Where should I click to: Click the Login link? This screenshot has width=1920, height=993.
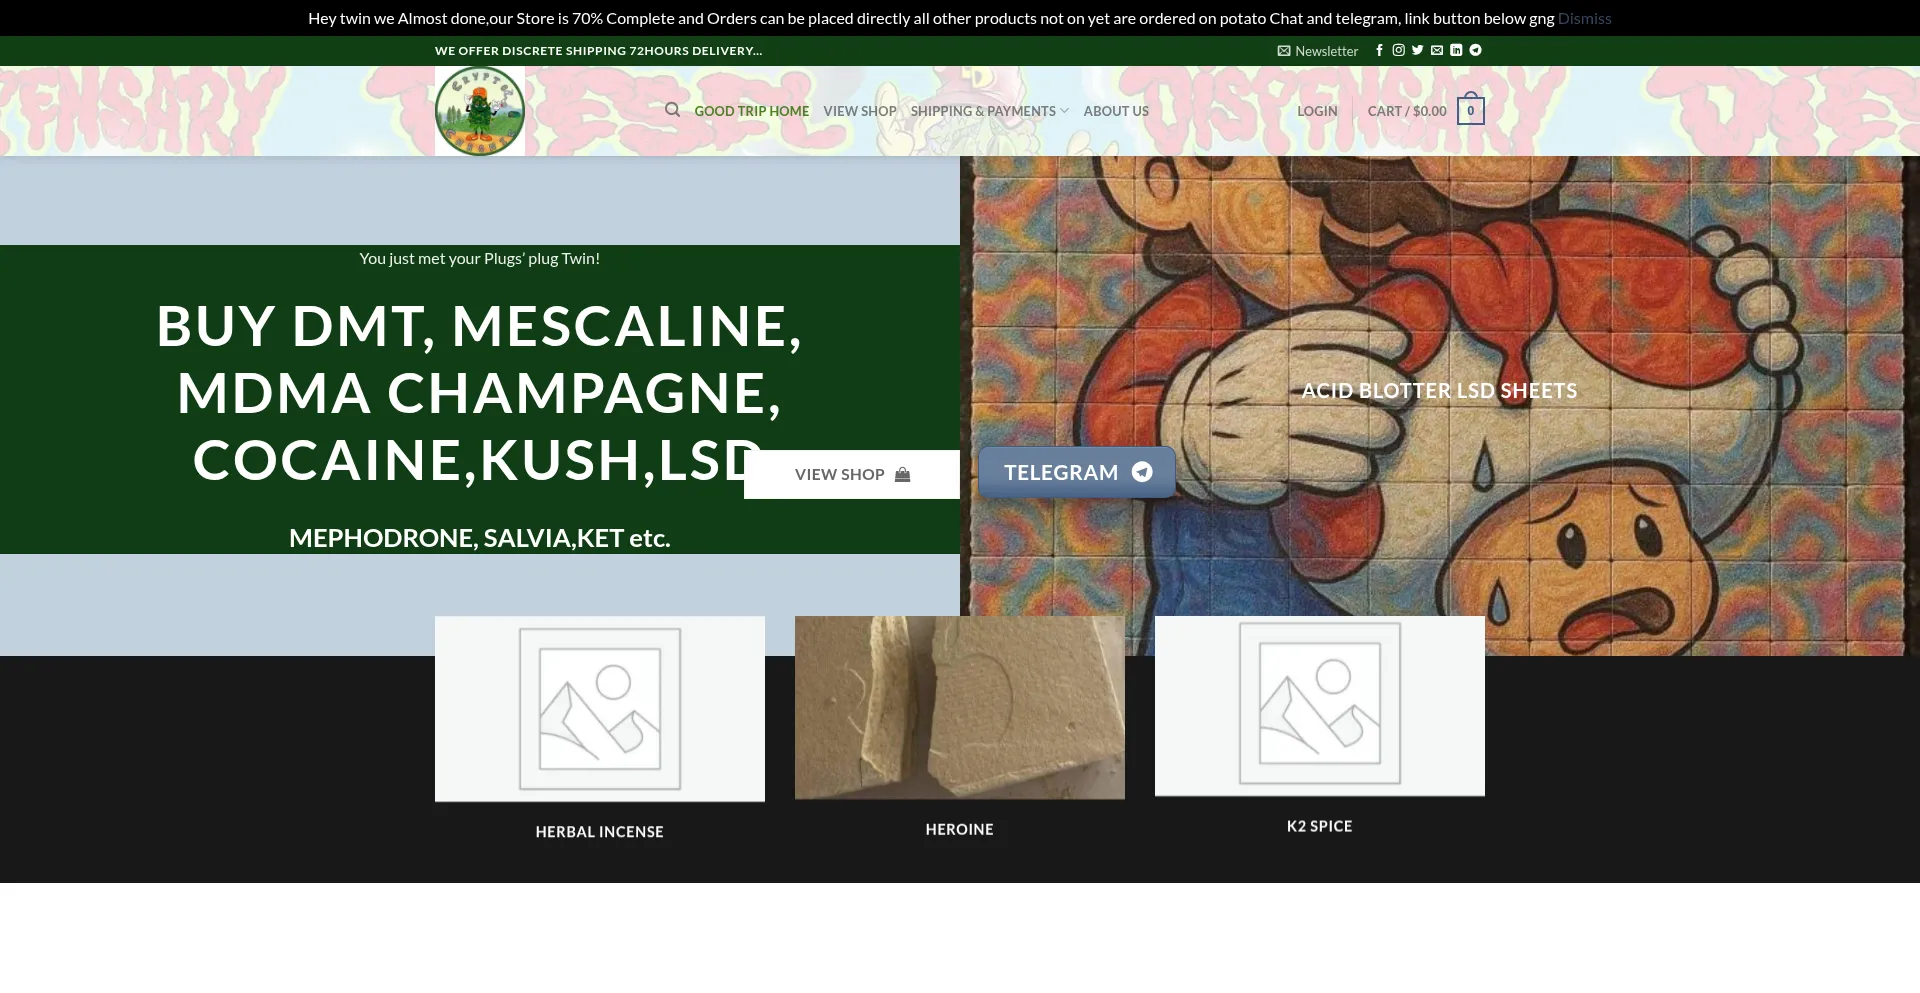pyautogui.click(x=1317, y=111)
